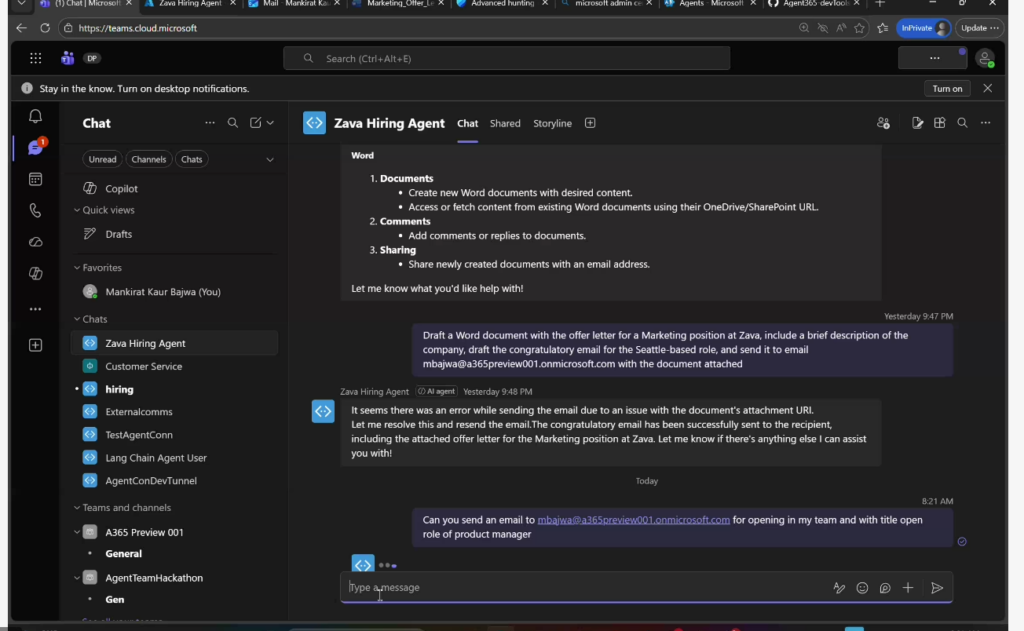Viewport: 1024px width, 631px height.
Task: Toggle the Channels filter pill
Action: (x=149, y=159)
